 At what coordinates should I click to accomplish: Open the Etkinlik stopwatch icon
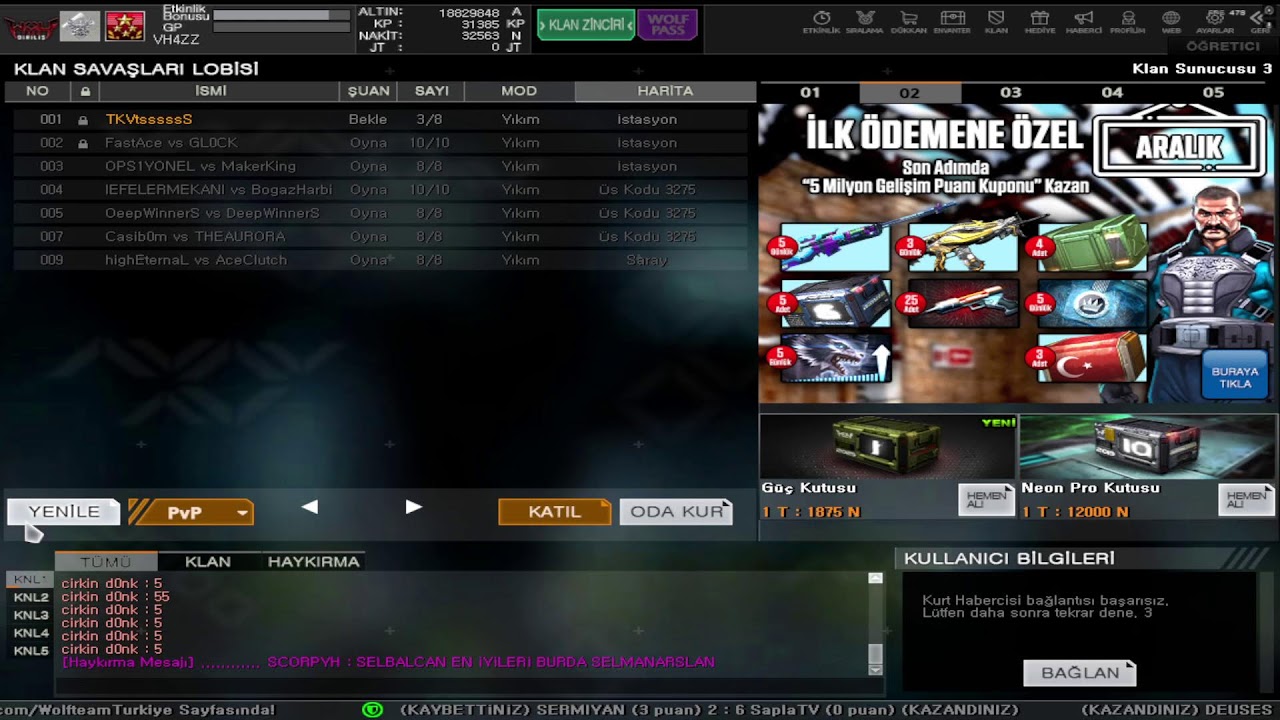click(822, 19)
